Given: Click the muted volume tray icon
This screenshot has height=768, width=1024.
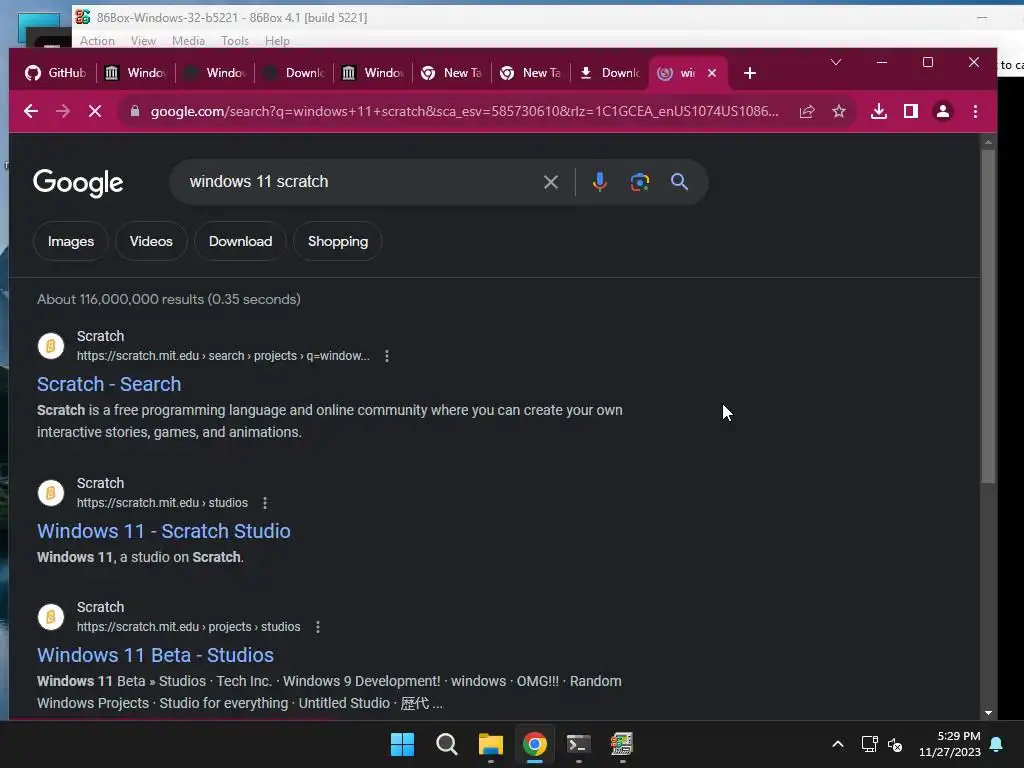Looking at the screenshot, I should pyautogui.click(x=895, y=744).
